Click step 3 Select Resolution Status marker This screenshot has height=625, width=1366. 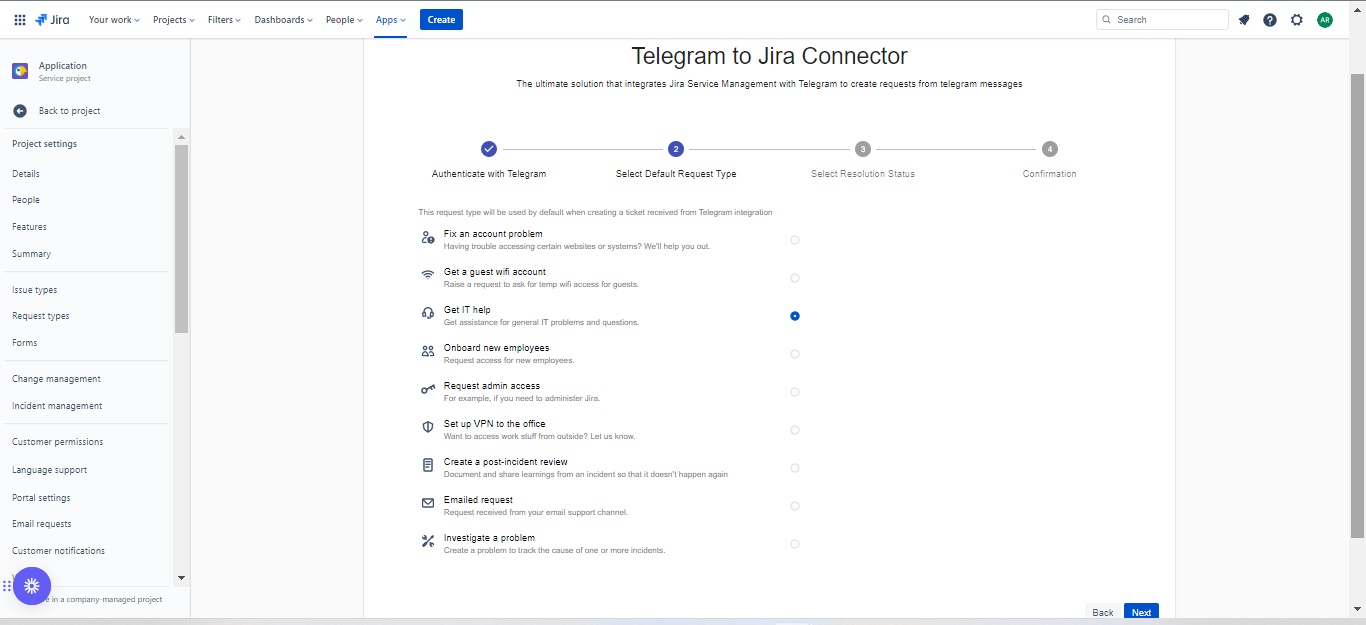click(863, 149)
